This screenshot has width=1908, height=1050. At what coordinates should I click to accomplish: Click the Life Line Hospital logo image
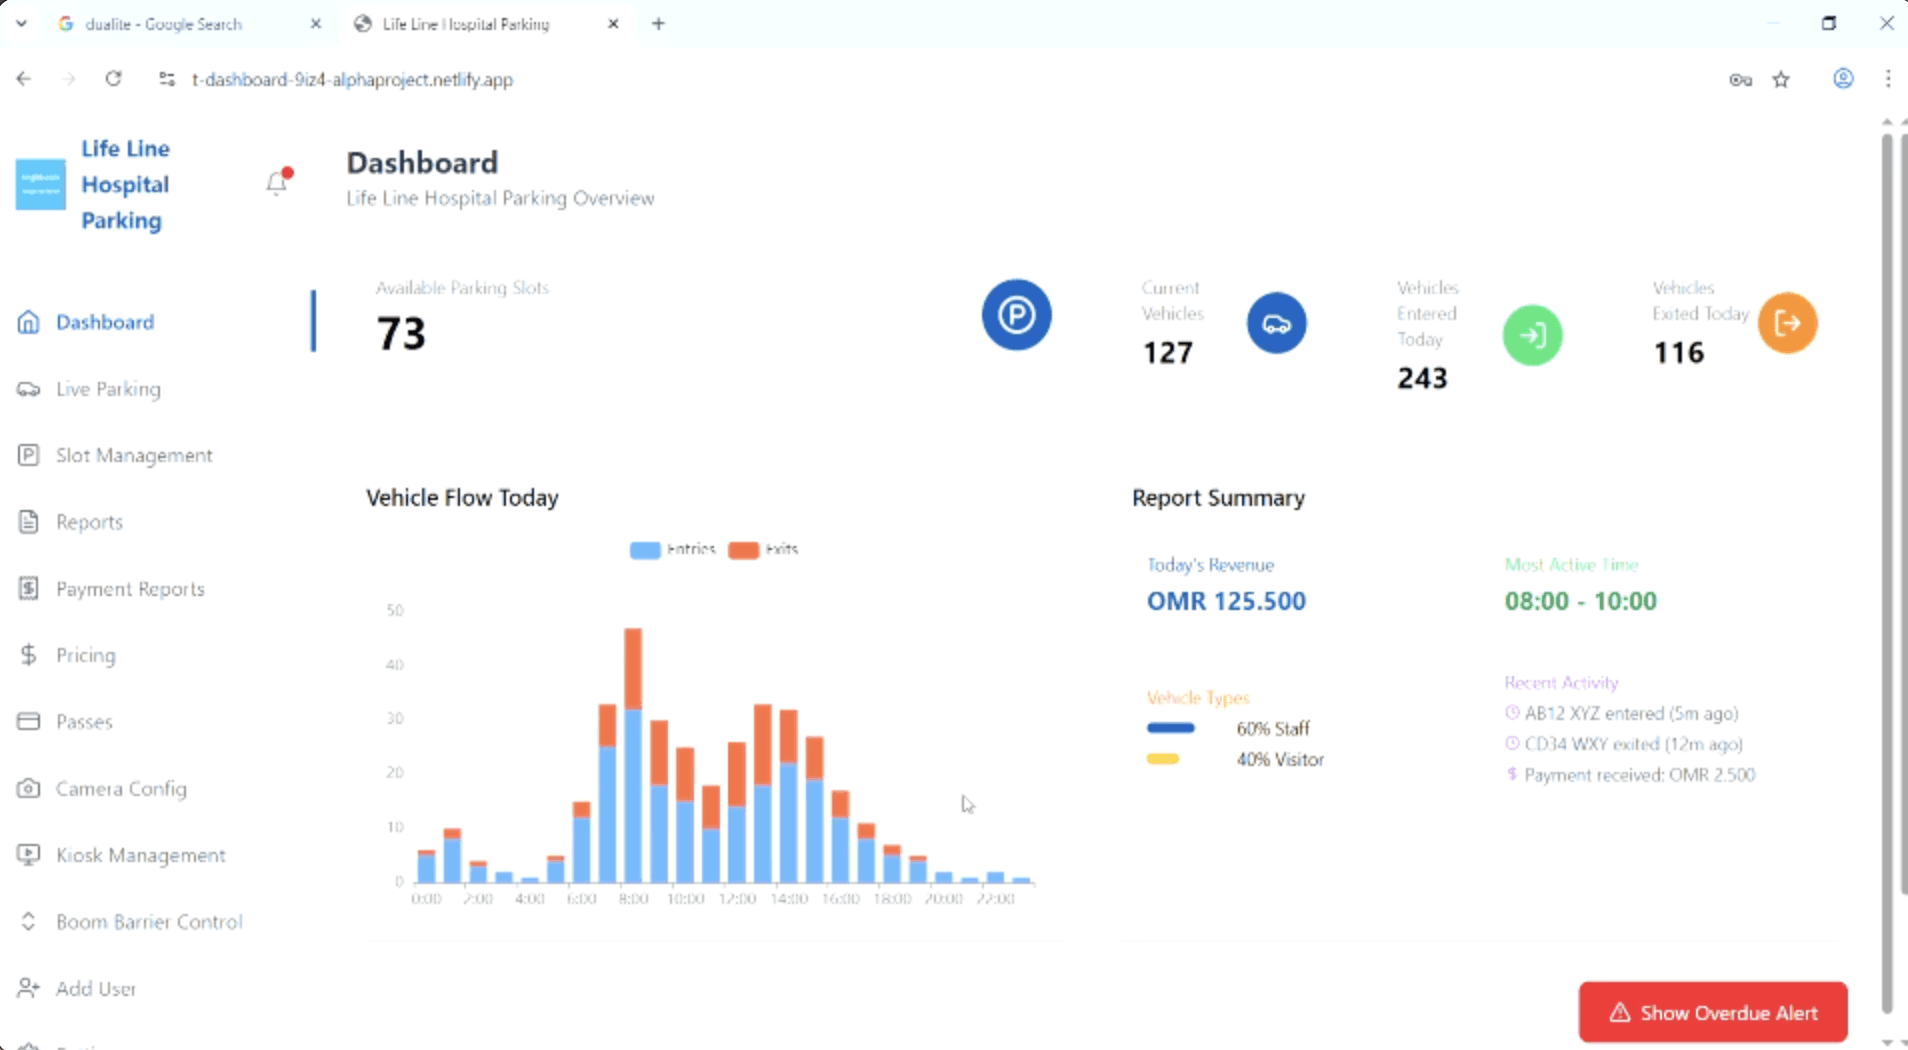(x=41, y=185)
